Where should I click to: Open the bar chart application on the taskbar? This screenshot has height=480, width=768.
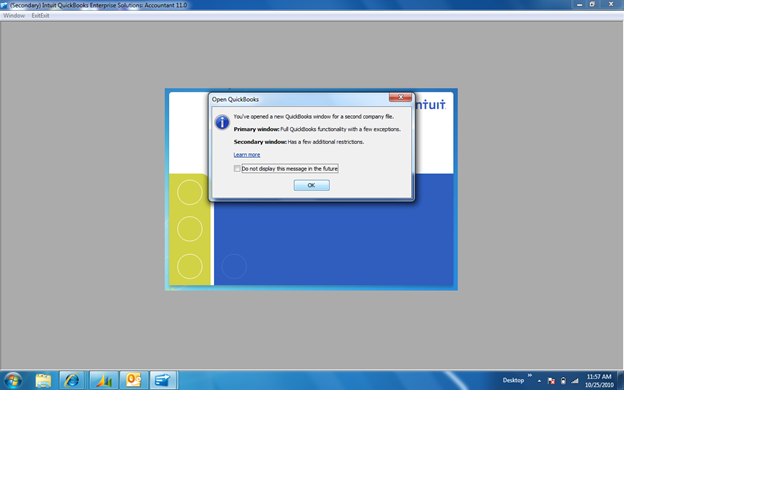(103, 381)
